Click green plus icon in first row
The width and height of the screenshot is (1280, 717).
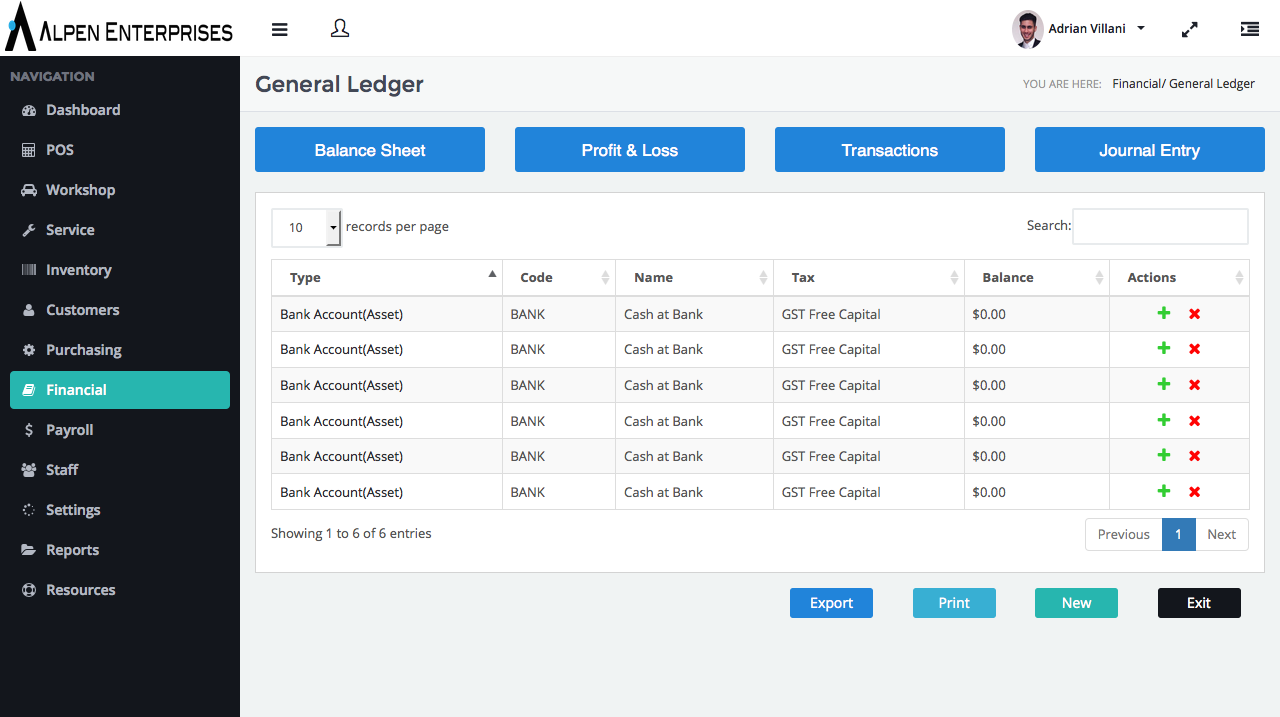click(x=1163, y=314)
